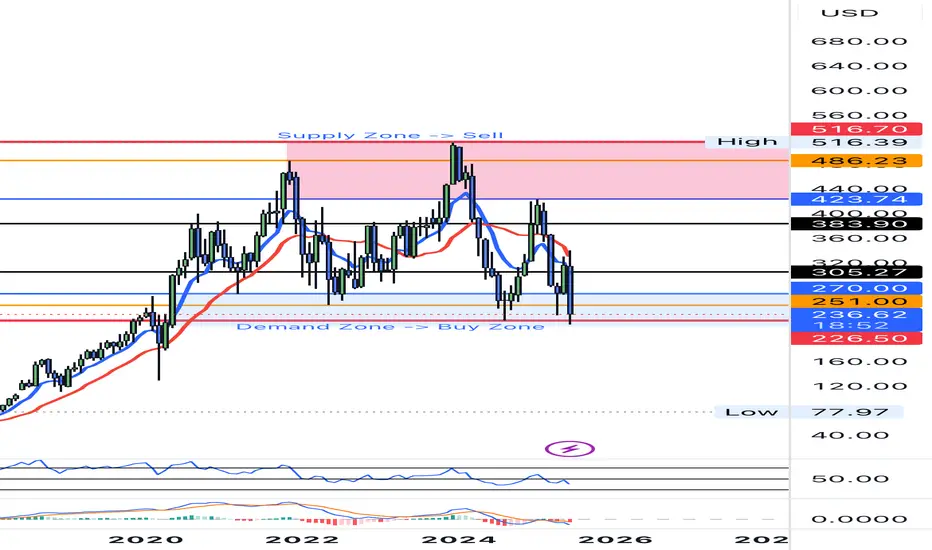Select the 'Supply Zone -> Sell' text annotation

point(391,136)
